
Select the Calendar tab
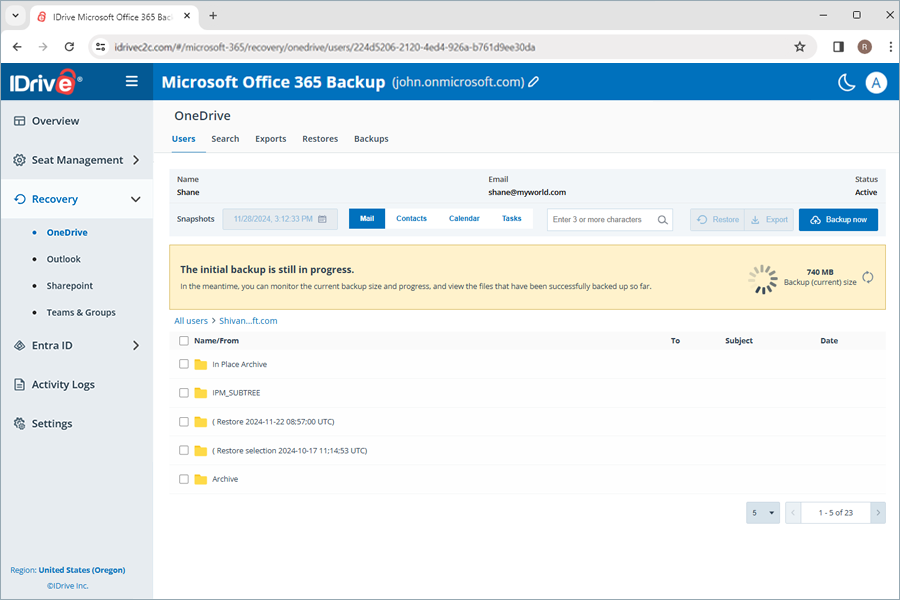[x=464, y=219]
